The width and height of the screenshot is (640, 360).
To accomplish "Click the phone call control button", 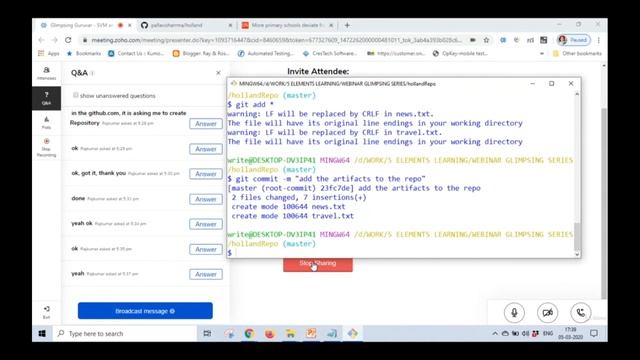I will point(580,313).
